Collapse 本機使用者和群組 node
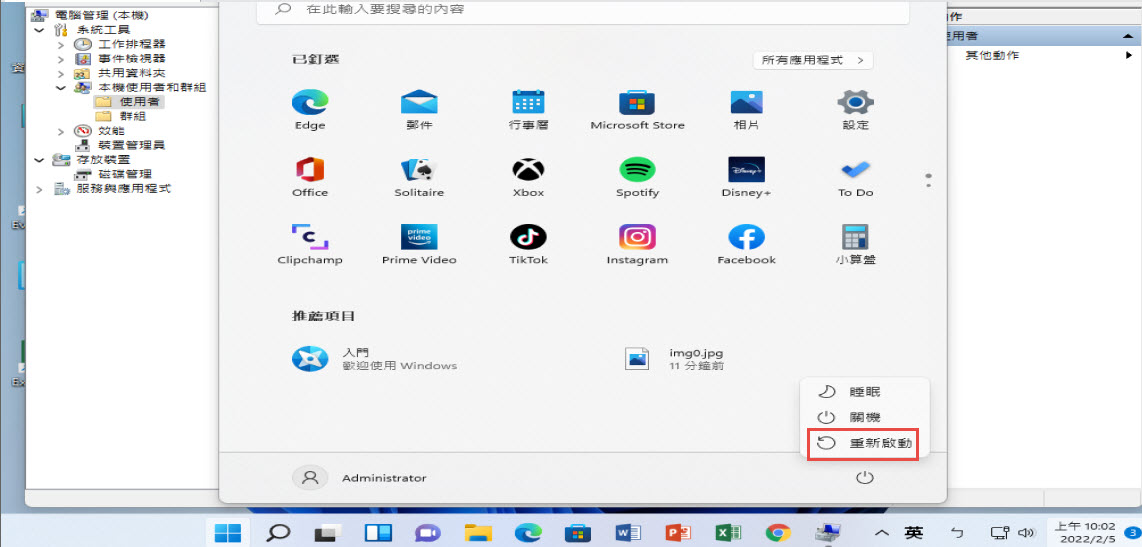 (61, 87)
